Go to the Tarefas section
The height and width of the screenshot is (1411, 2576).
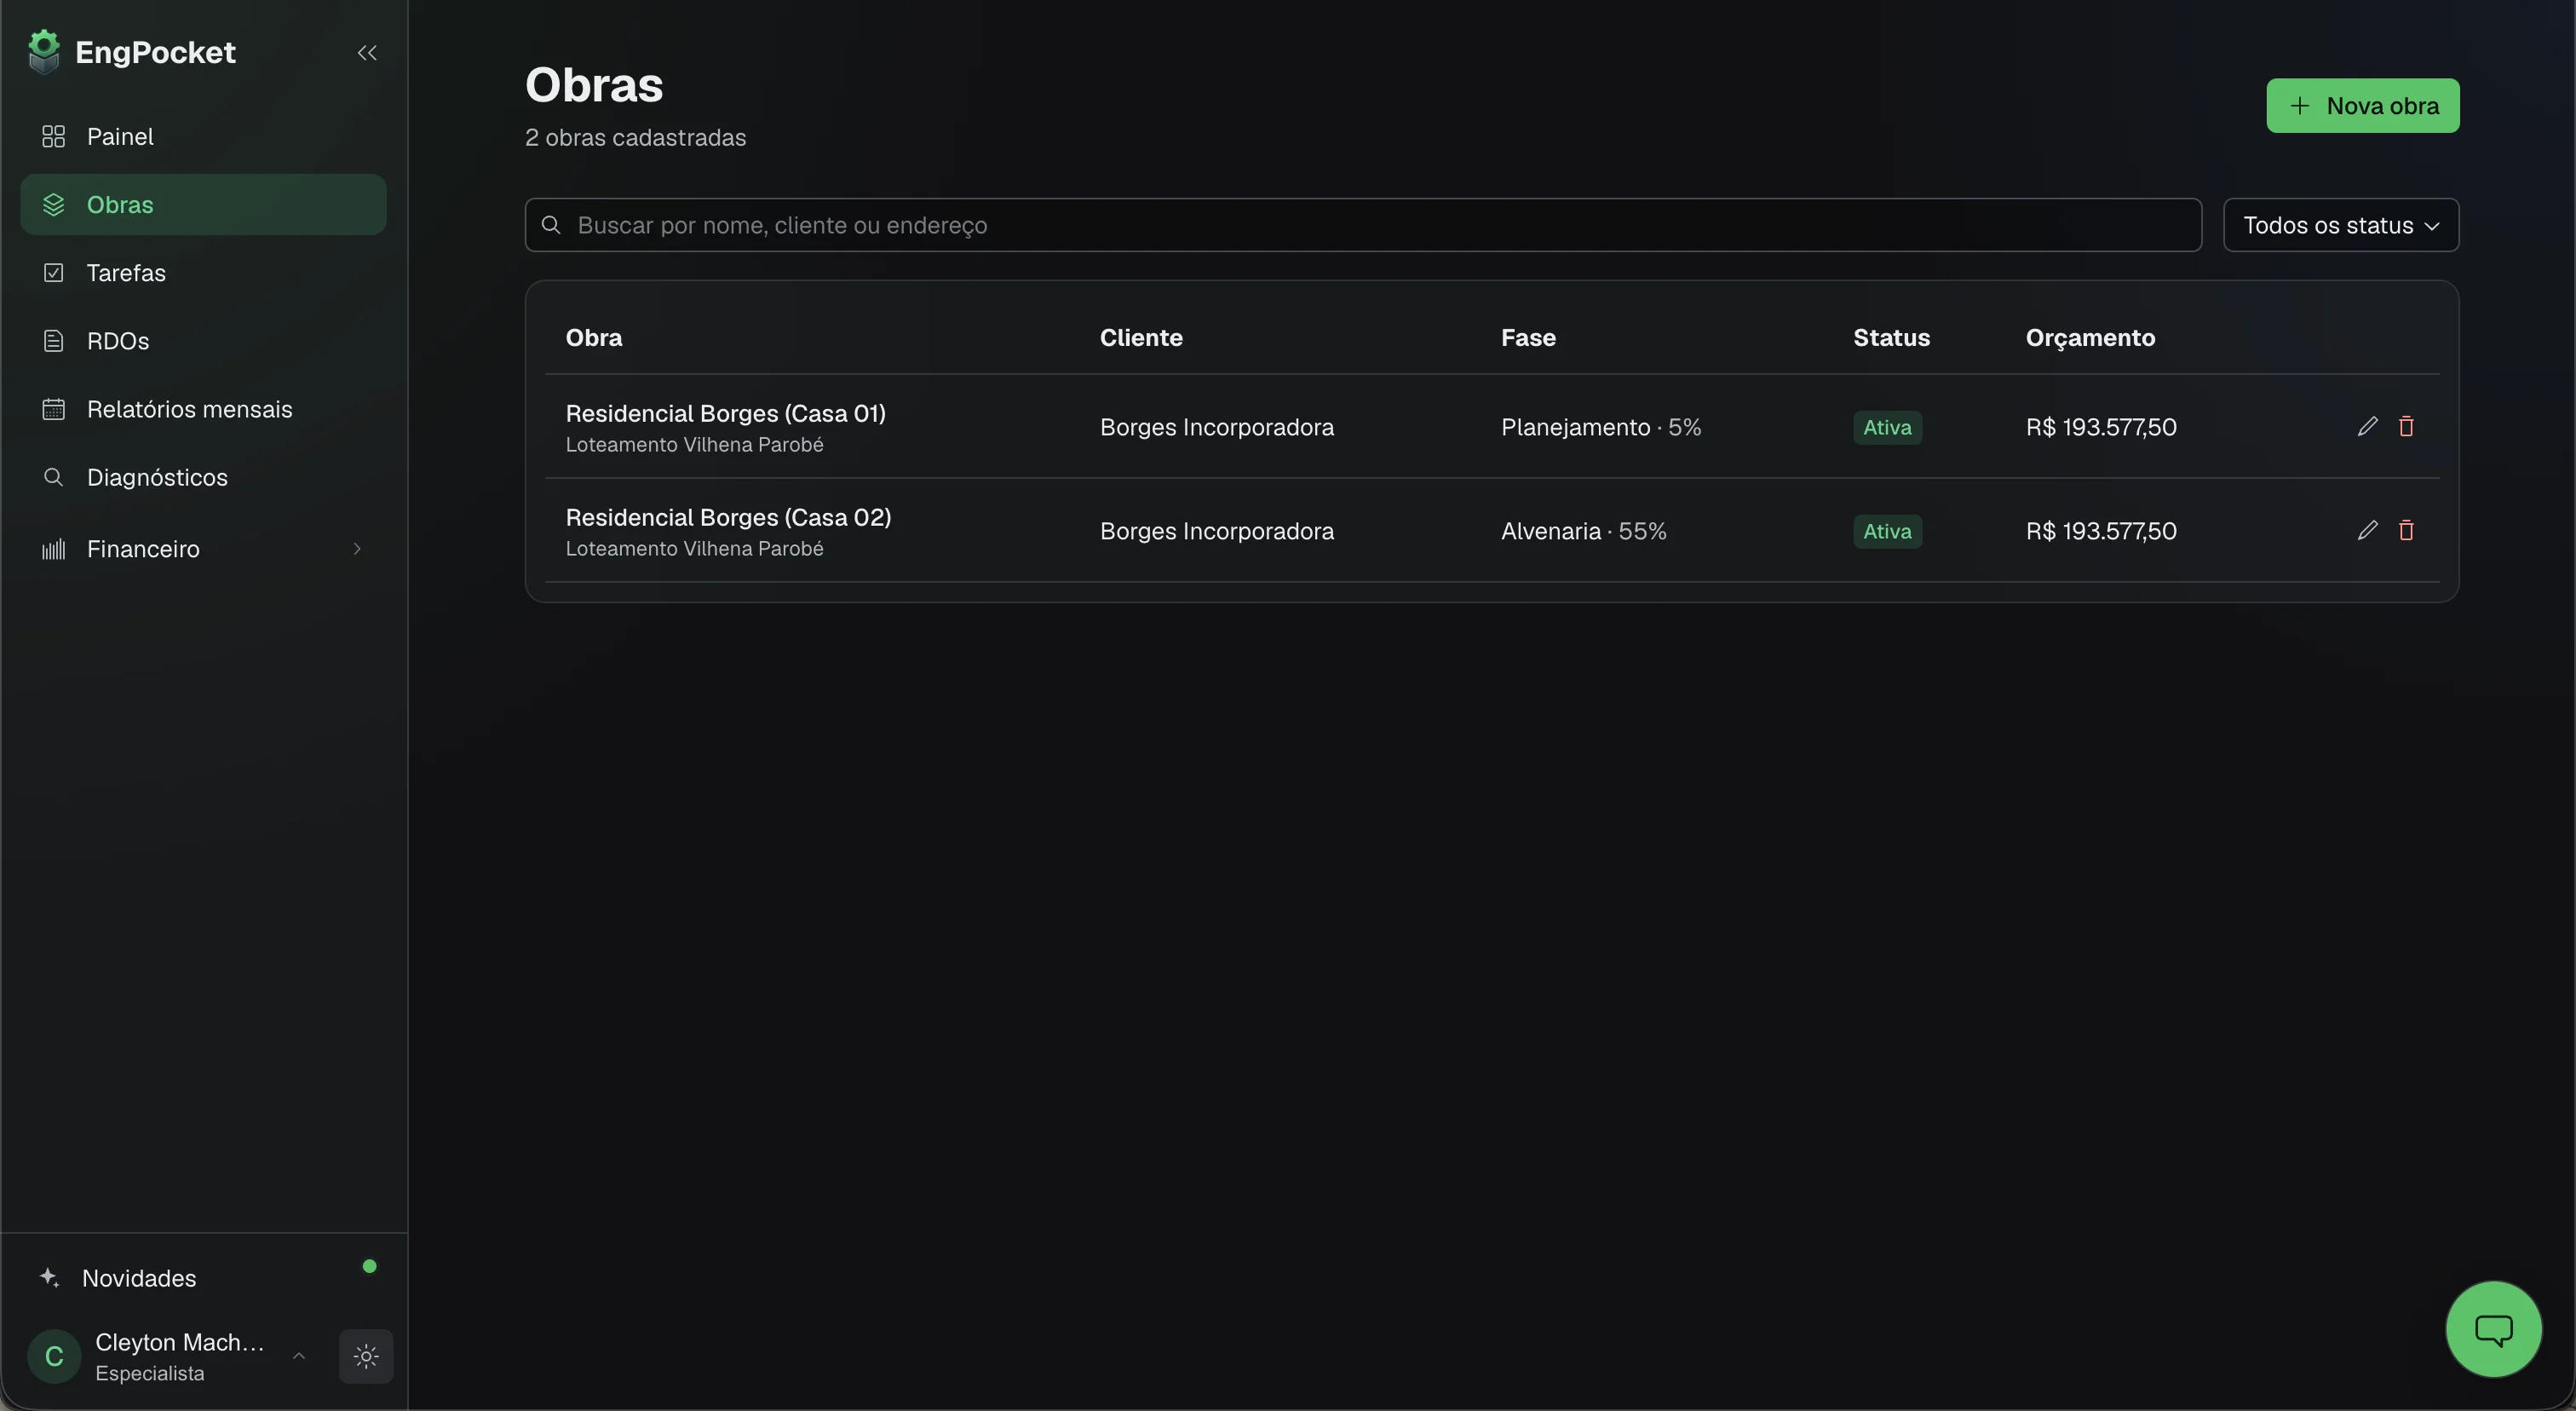[x=203, y=272]
